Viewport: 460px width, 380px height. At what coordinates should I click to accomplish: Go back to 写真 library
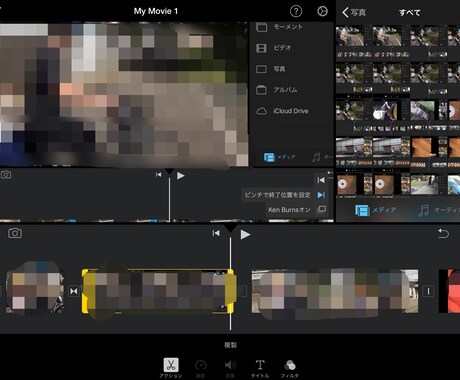354,13
